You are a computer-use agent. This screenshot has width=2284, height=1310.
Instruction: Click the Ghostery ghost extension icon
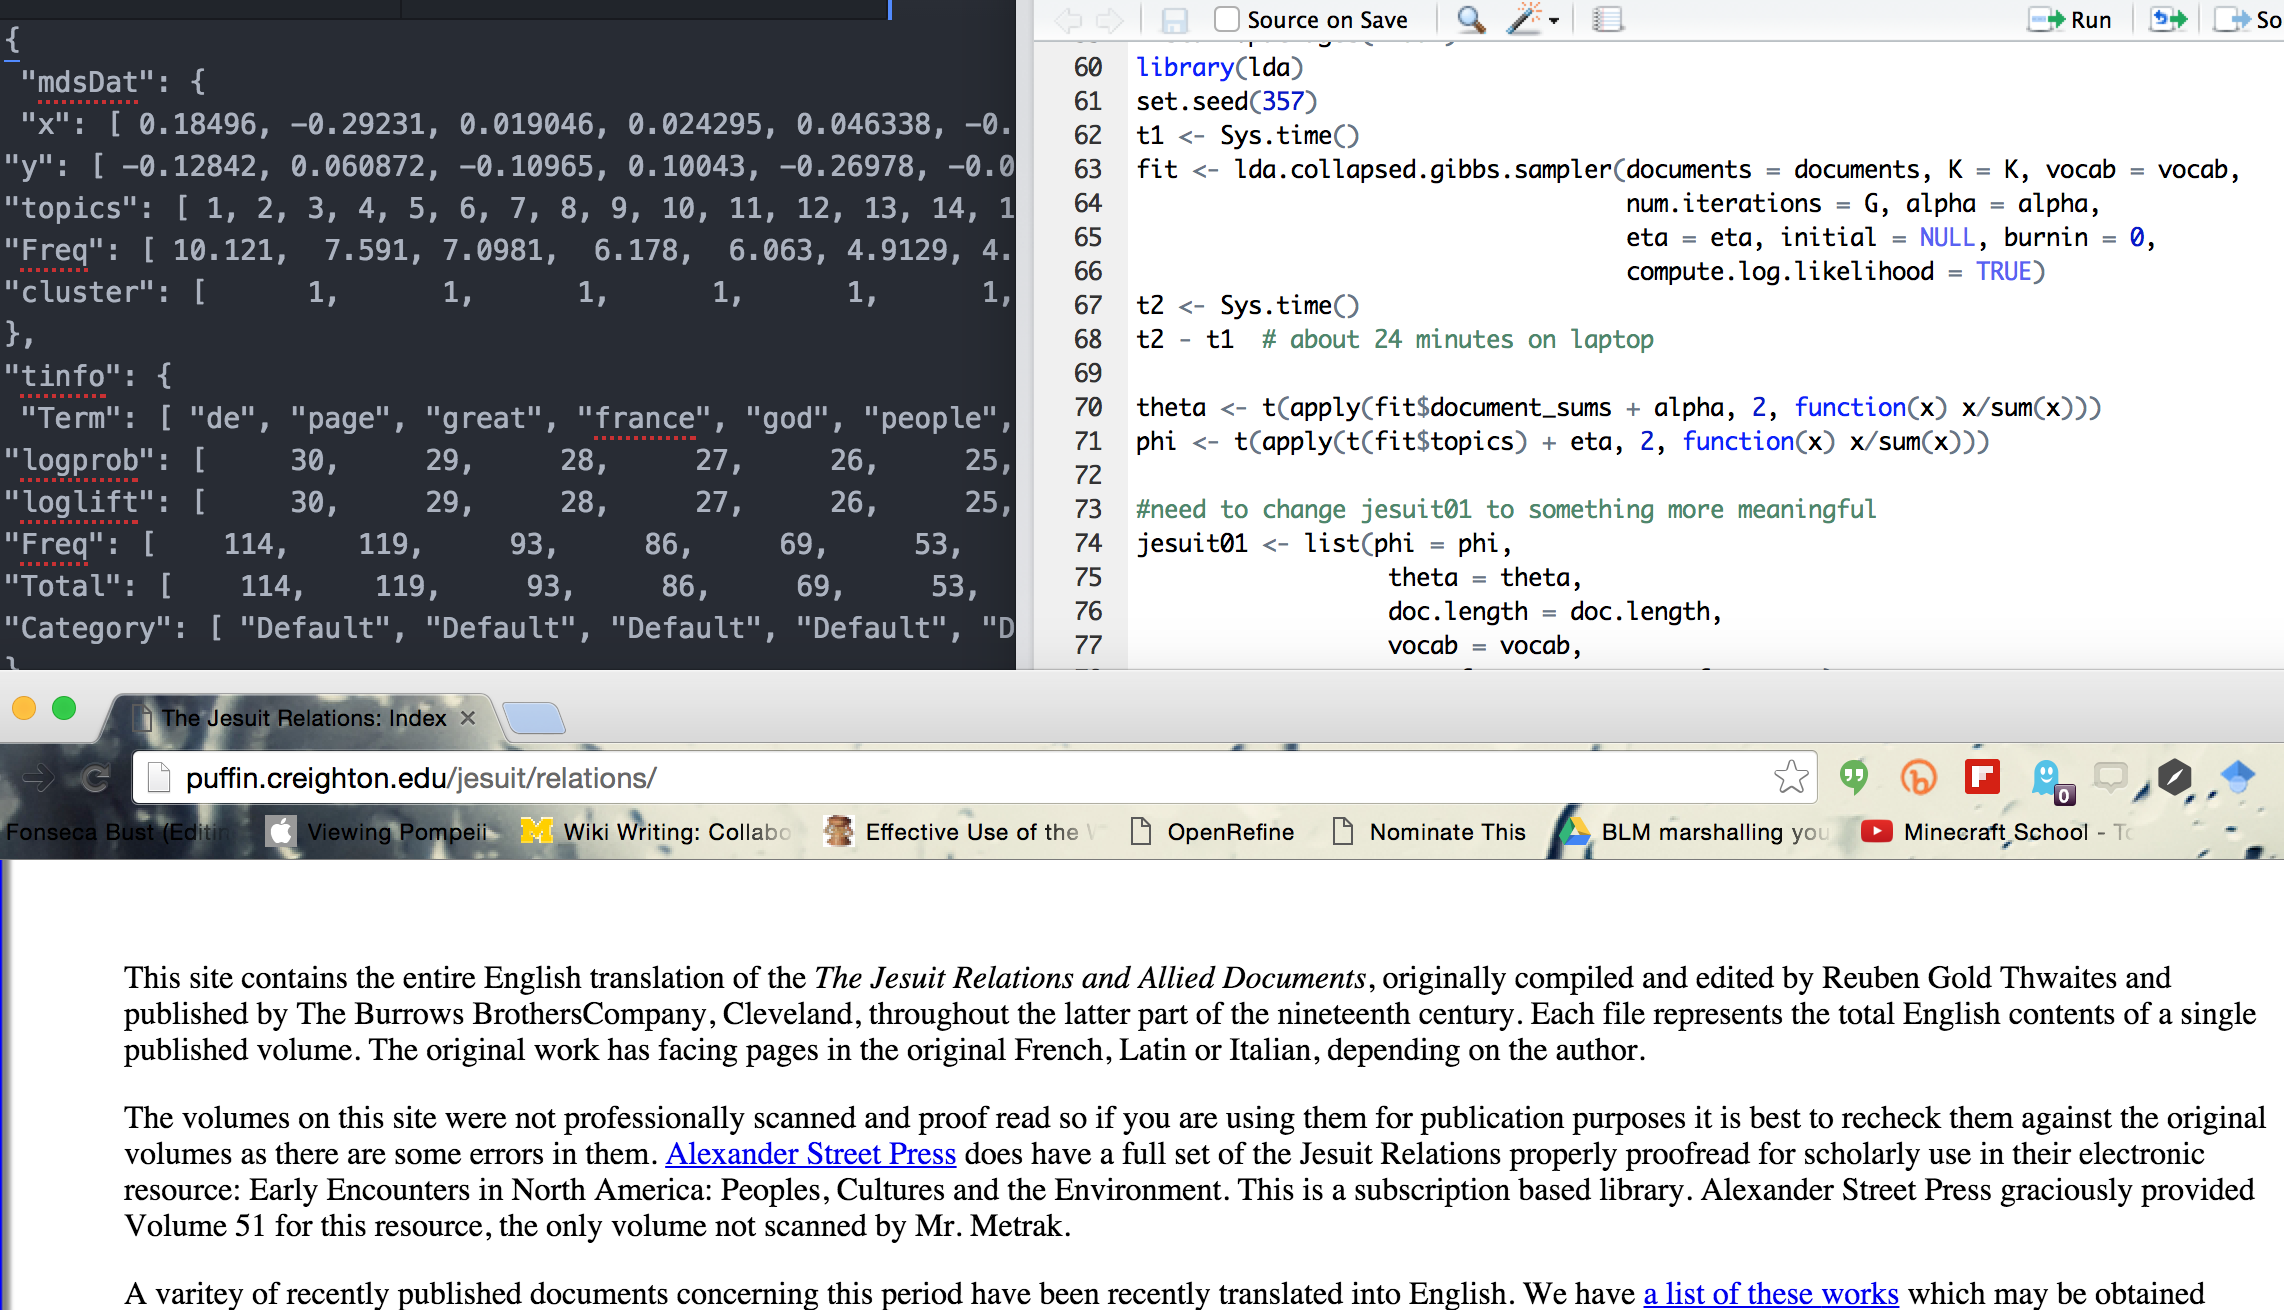click(x=2047, y=777)
